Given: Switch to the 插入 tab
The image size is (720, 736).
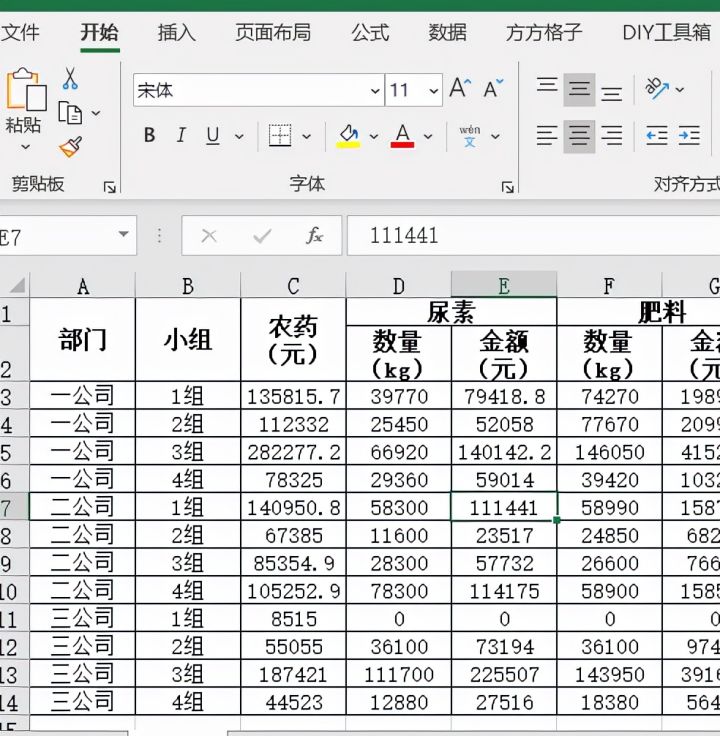Looking at the screenshot, I should pos(176,32).
